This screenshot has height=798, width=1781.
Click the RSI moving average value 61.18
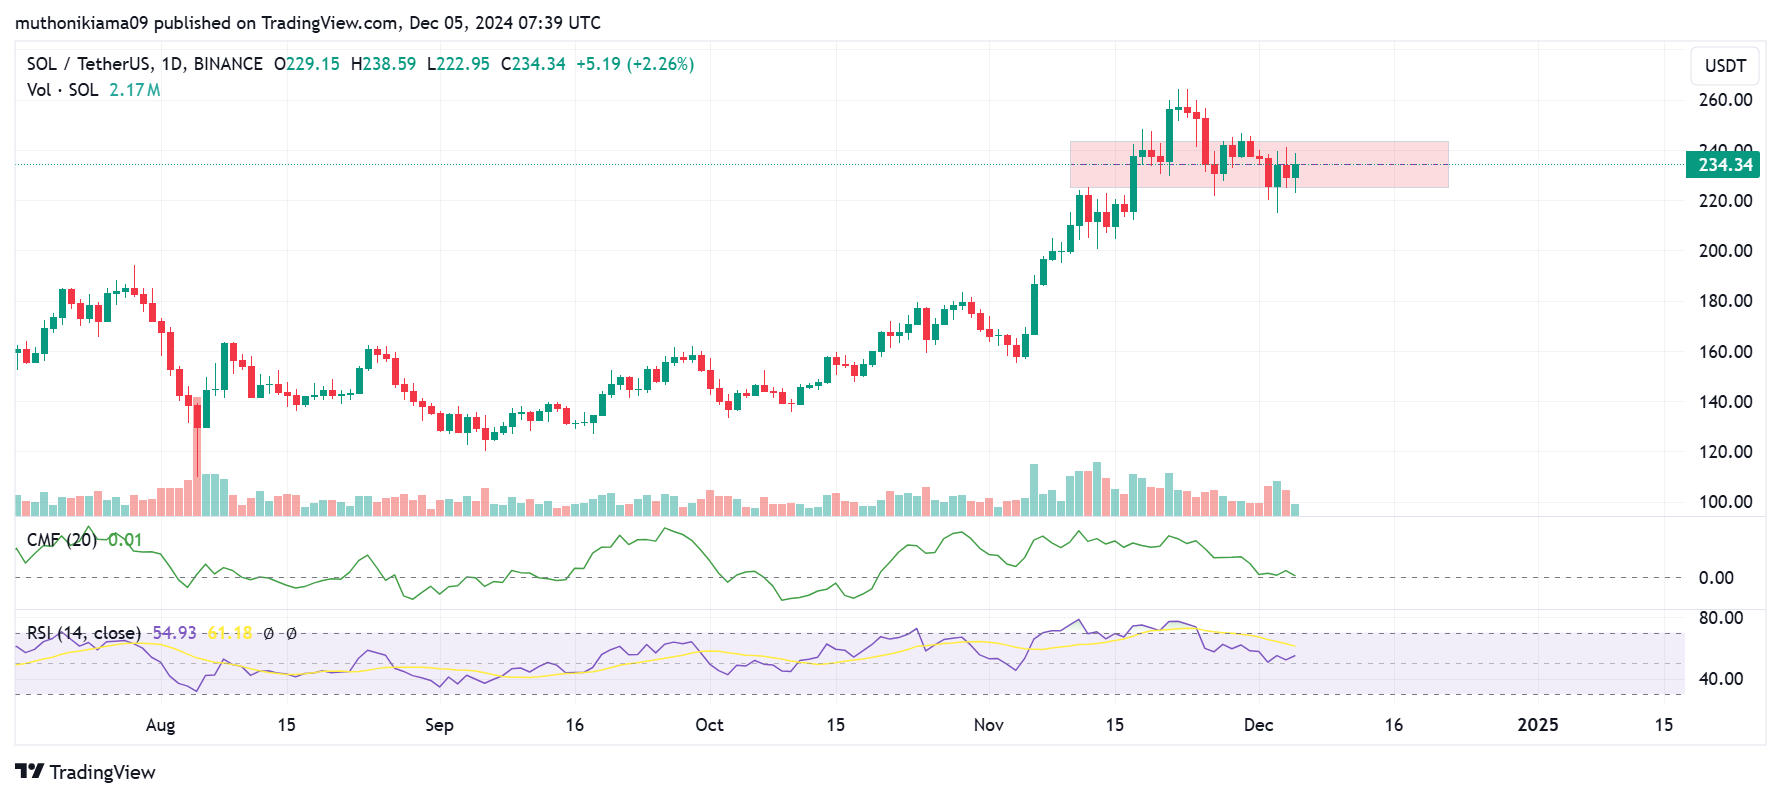(x=230, y=633)
